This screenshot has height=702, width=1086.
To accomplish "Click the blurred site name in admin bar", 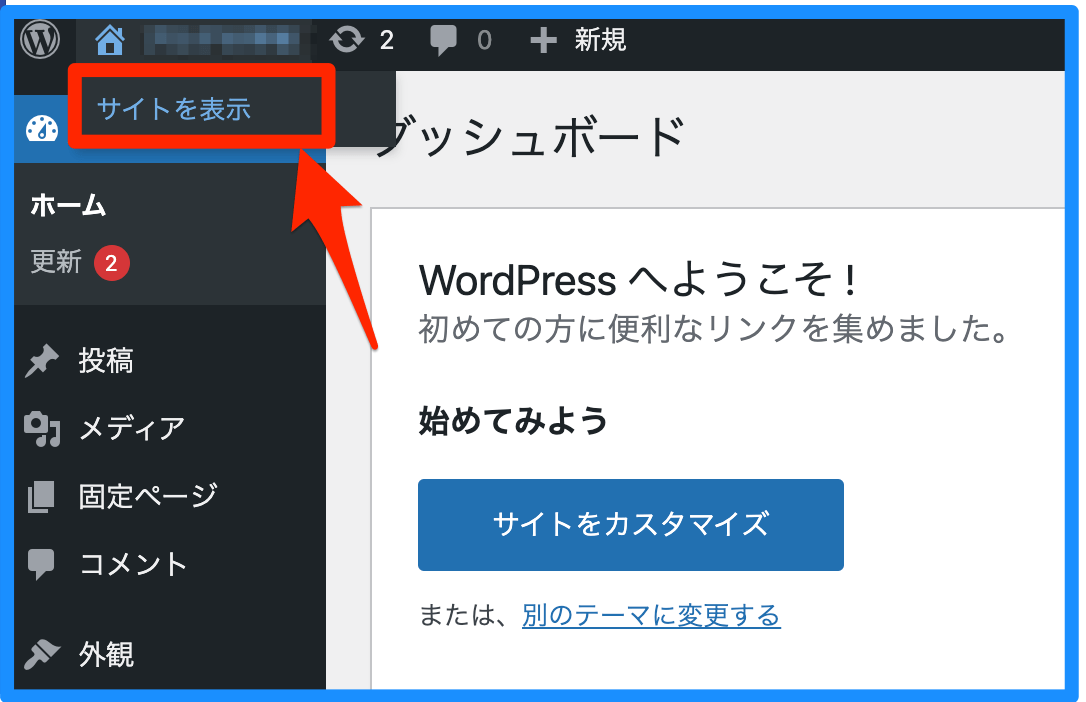I will [x=222, y=40].
